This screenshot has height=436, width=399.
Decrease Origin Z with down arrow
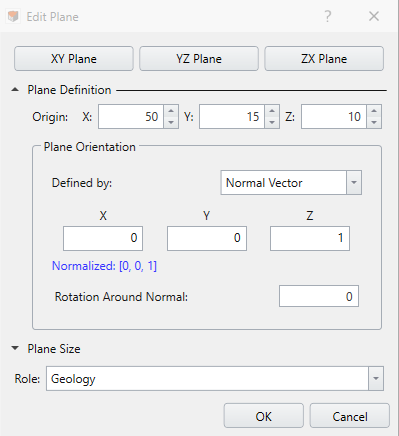(x=374, y=122)
